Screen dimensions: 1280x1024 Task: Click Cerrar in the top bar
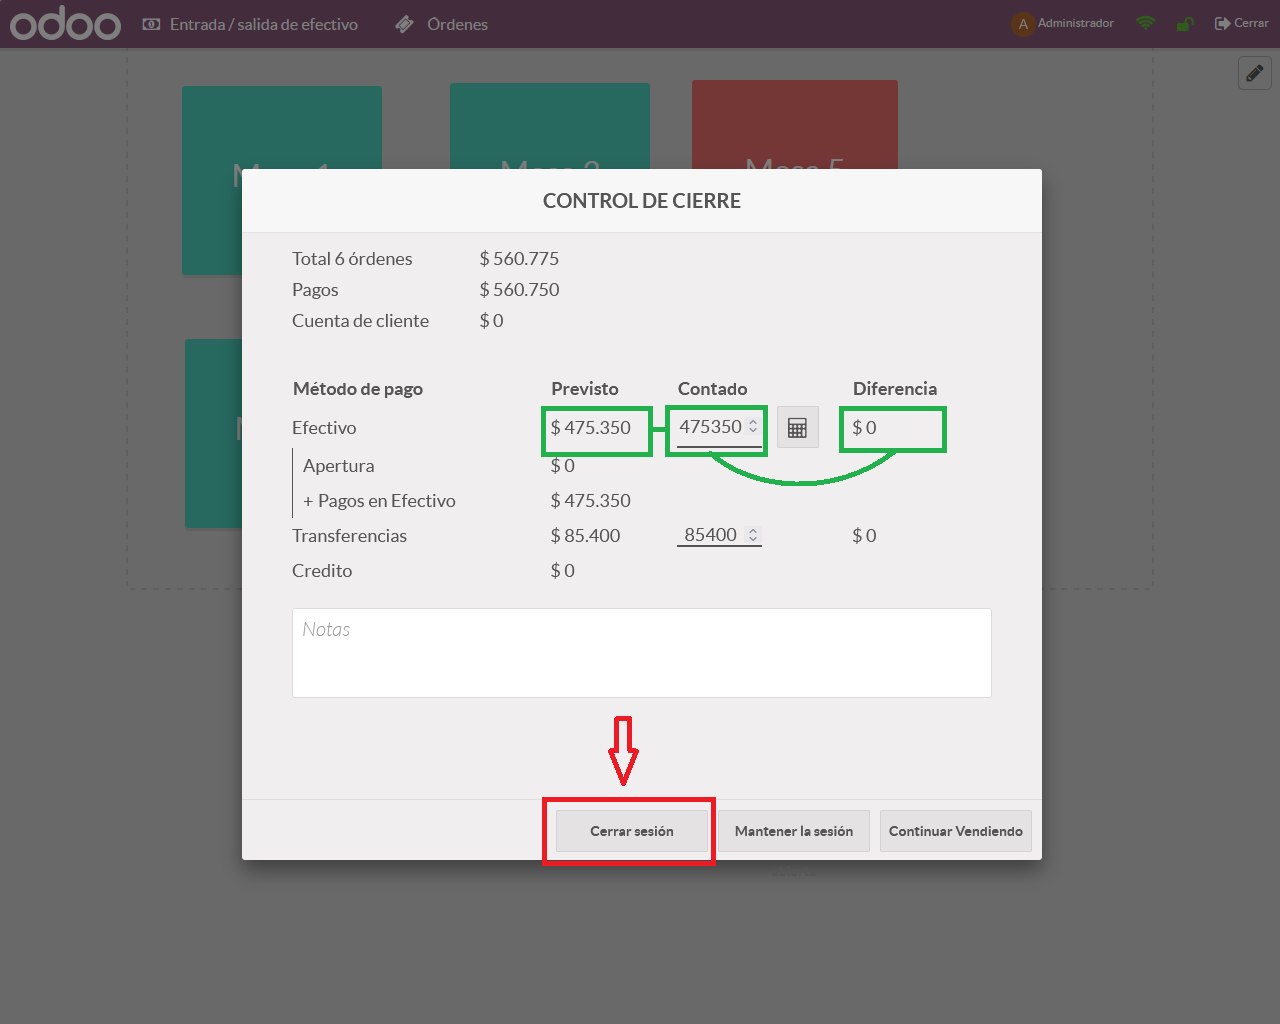click(x=1241, y=23)
